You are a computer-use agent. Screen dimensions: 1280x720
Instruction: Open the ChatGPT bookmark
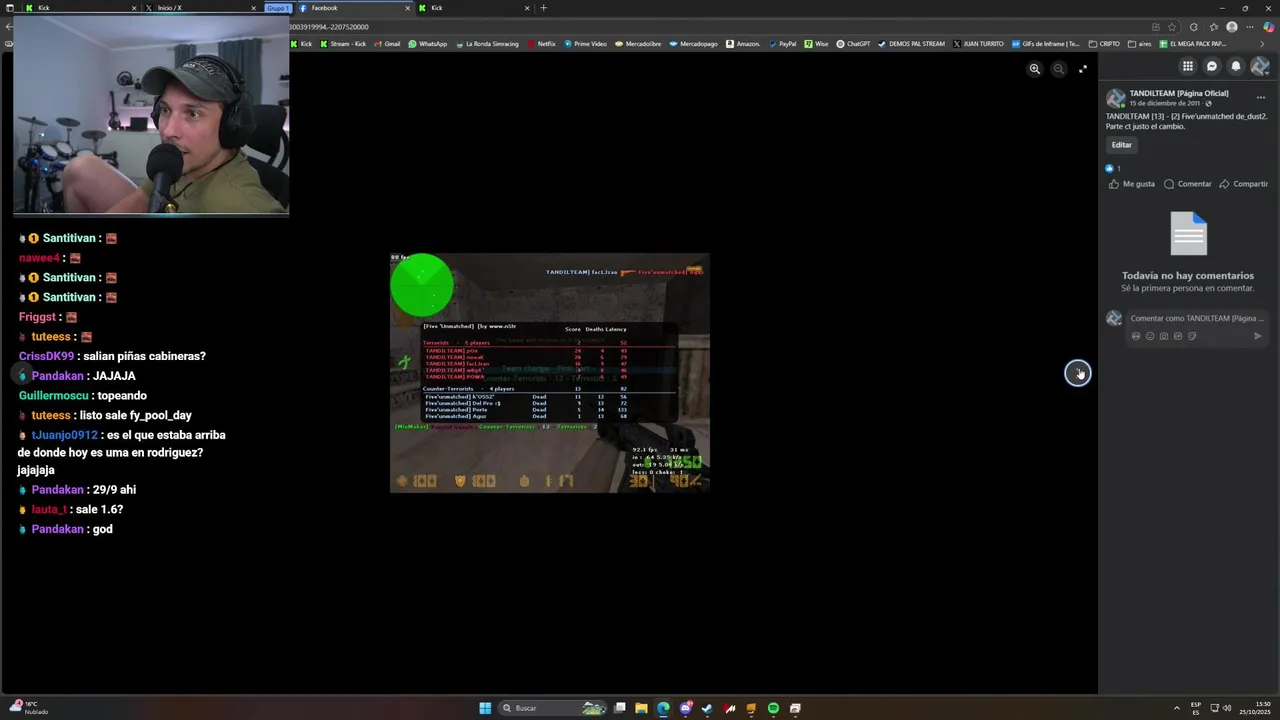pos(853,44)
